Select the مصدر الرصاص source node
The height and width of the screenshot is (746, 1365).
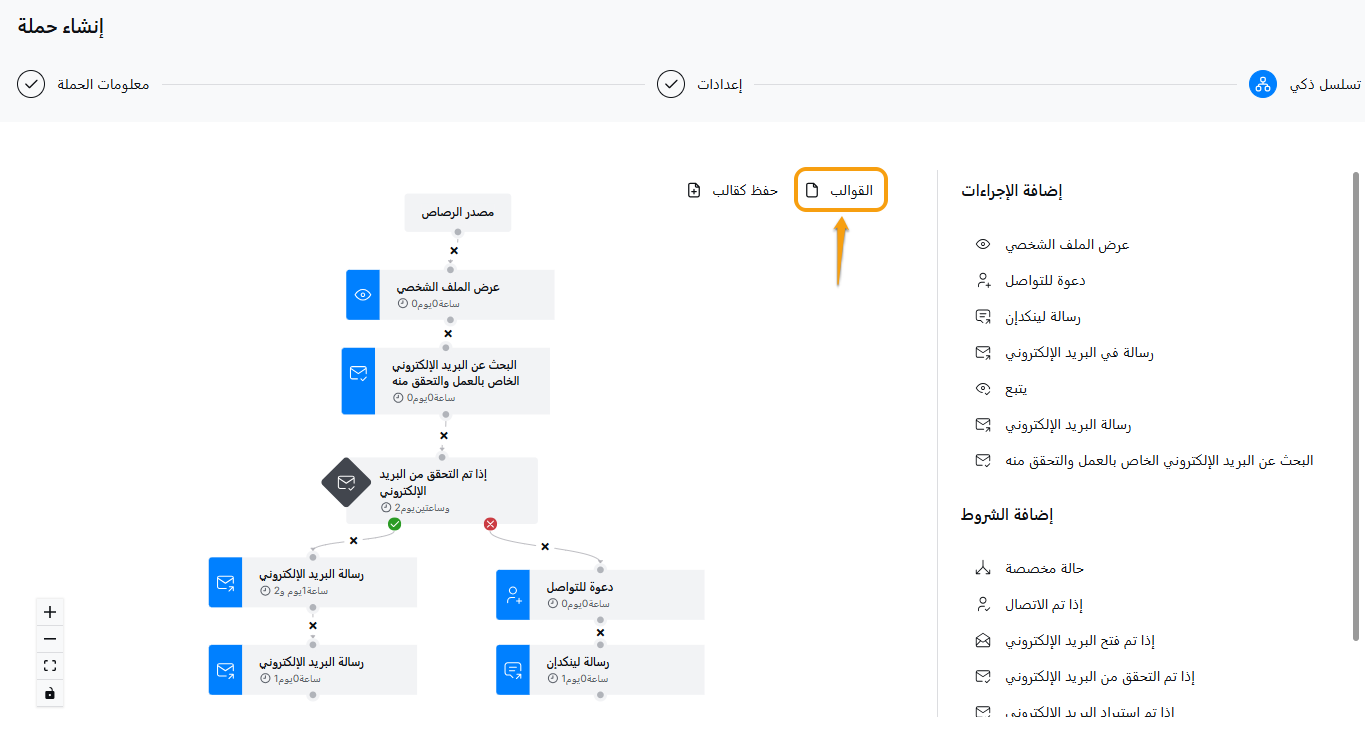[x=458, y=213]
